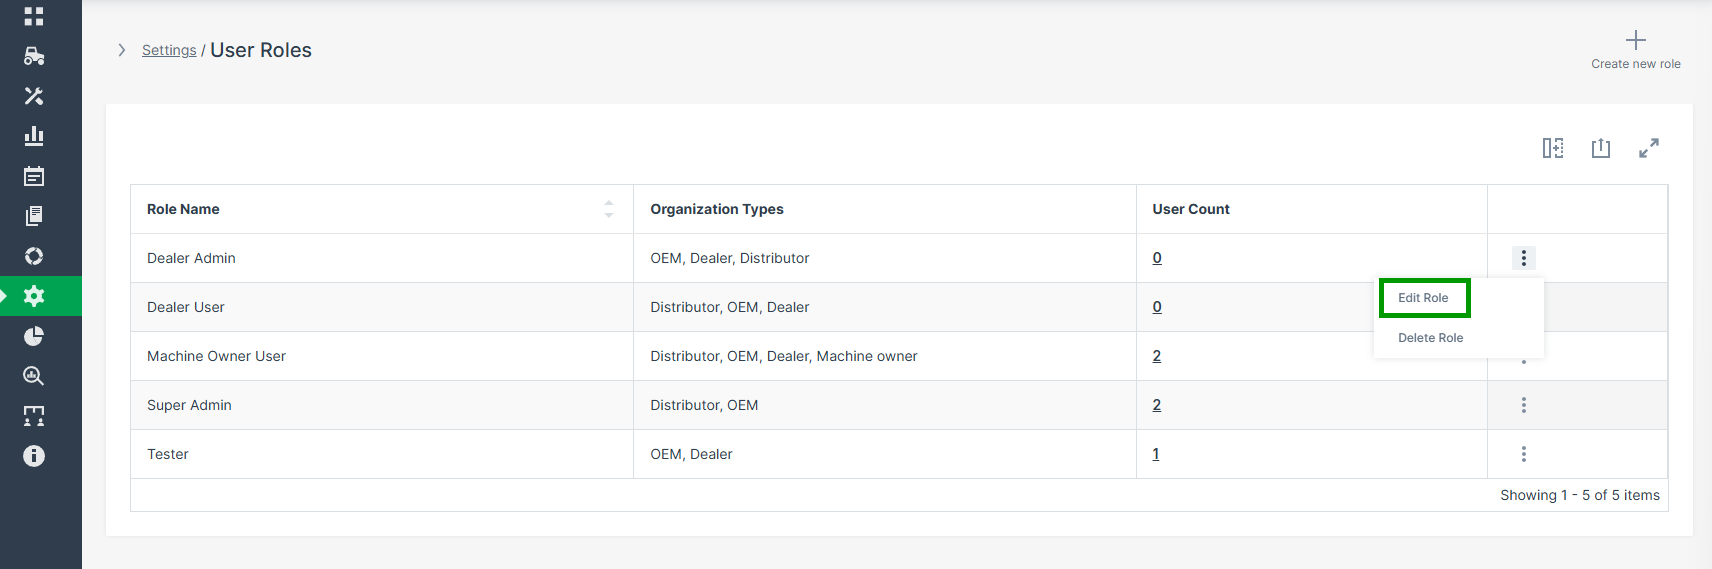Sort the table by Role Name
The height and width of the screenshot is (569, 1712).
click(608, 209)
